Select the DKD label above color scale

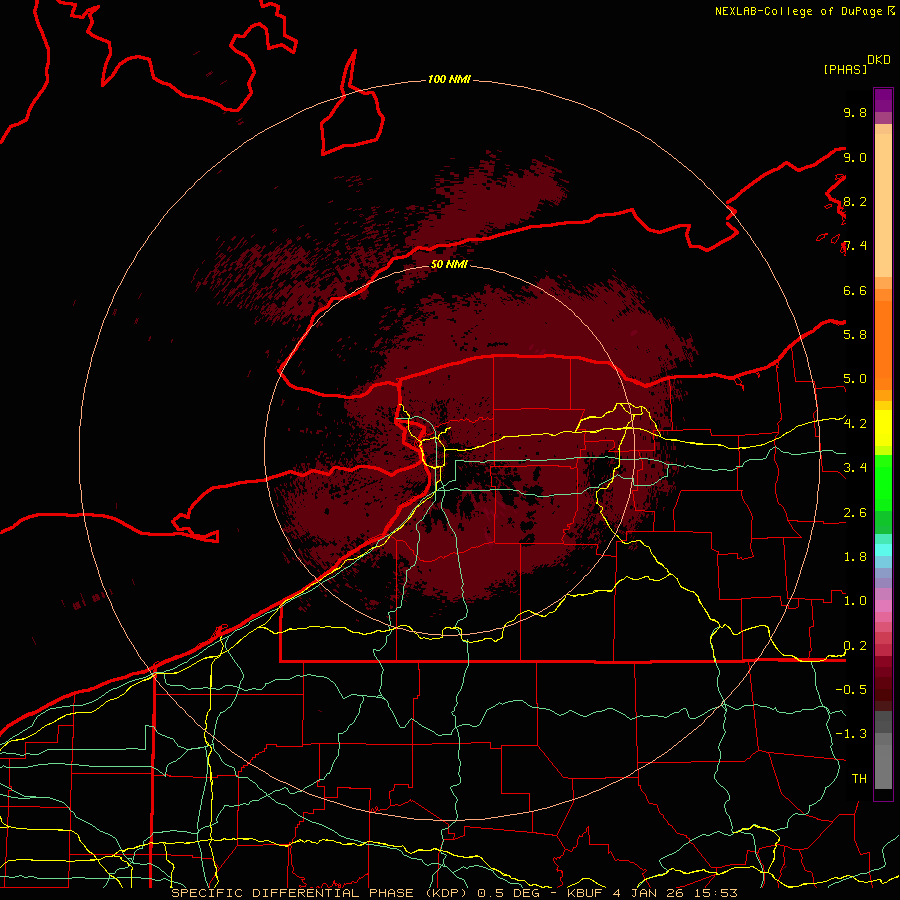[x=879, y=60]
